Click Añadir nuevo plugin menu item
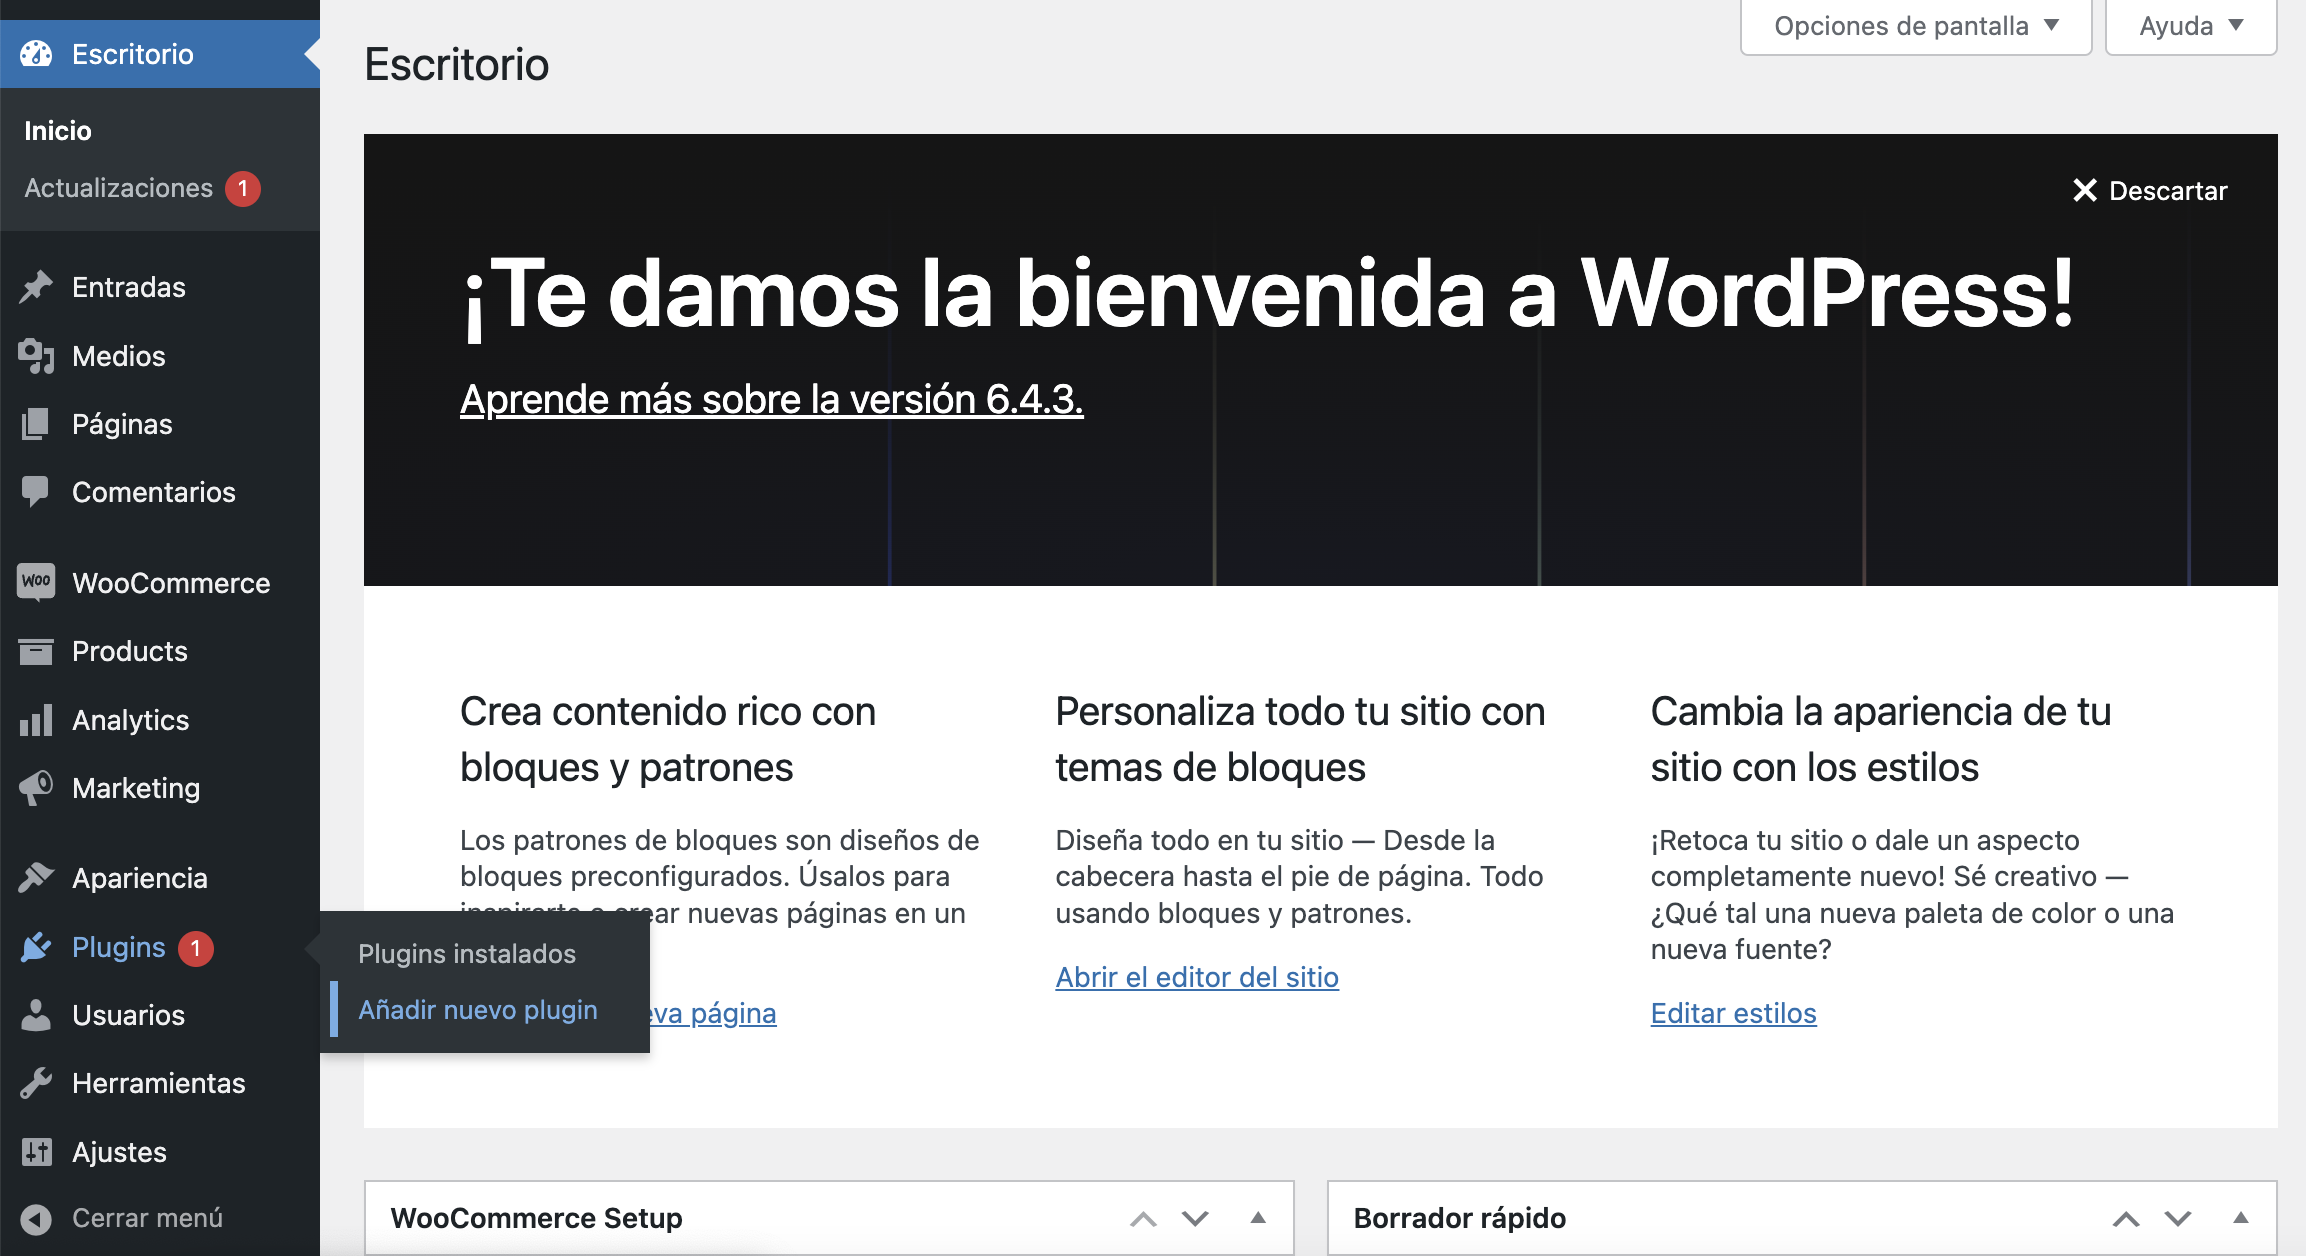Viewport: 2306px width, 1256px height. tap(476, 1010)
